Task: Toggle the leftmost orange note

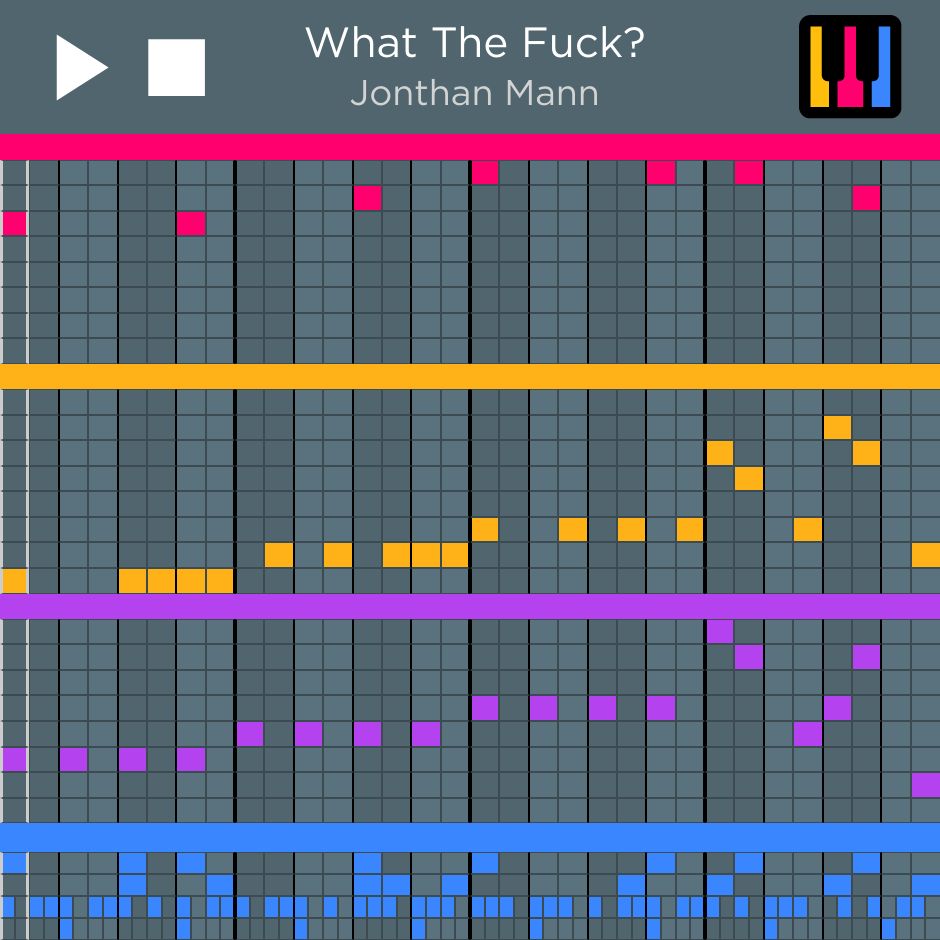Action: pyautogui.click(x=14, y=580)
